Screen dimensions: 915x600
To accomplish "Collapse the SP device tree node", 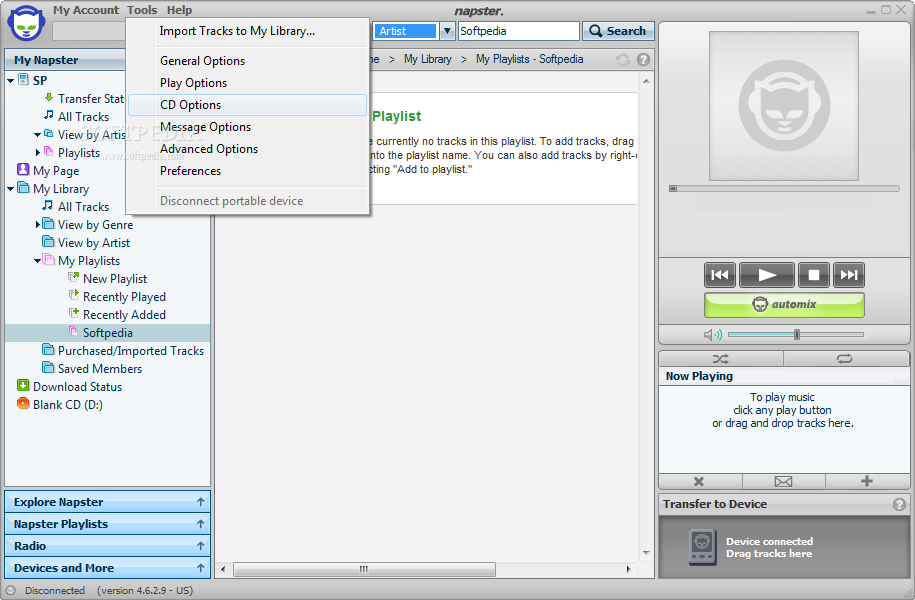I will coord(11,81).
